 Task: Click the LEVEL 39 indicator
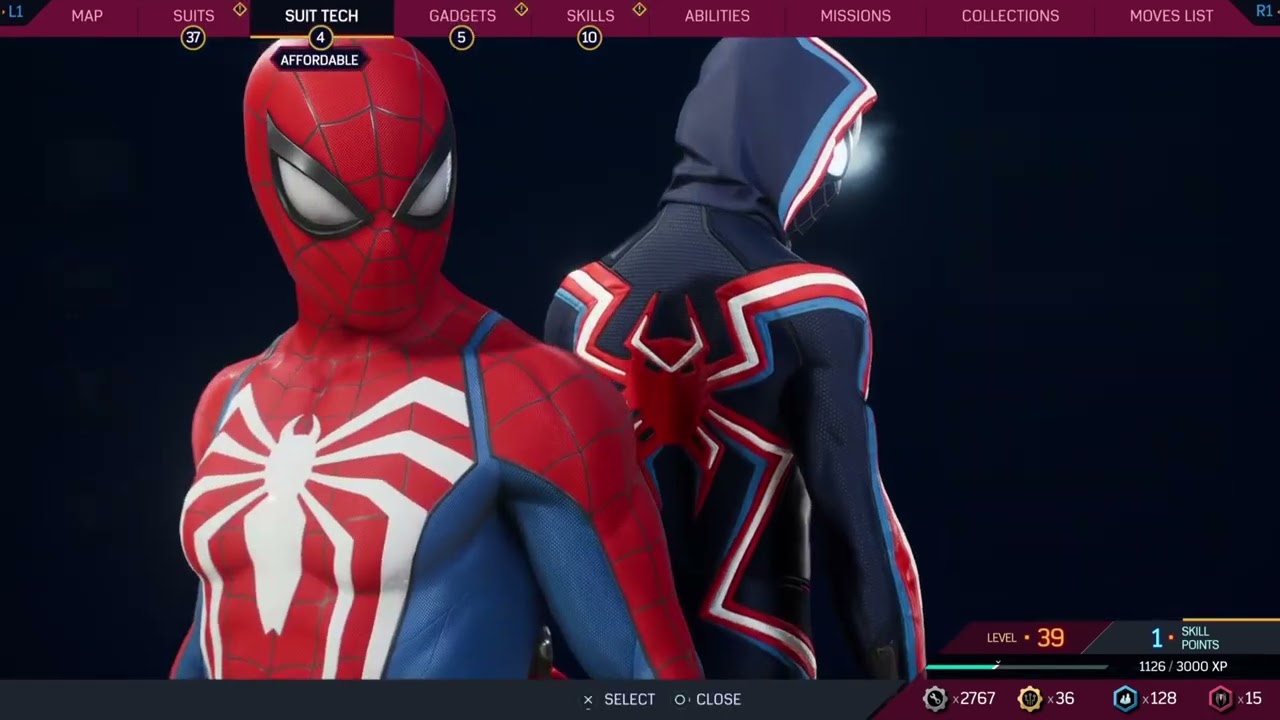pyautogui.click(x=1025, y=637)
